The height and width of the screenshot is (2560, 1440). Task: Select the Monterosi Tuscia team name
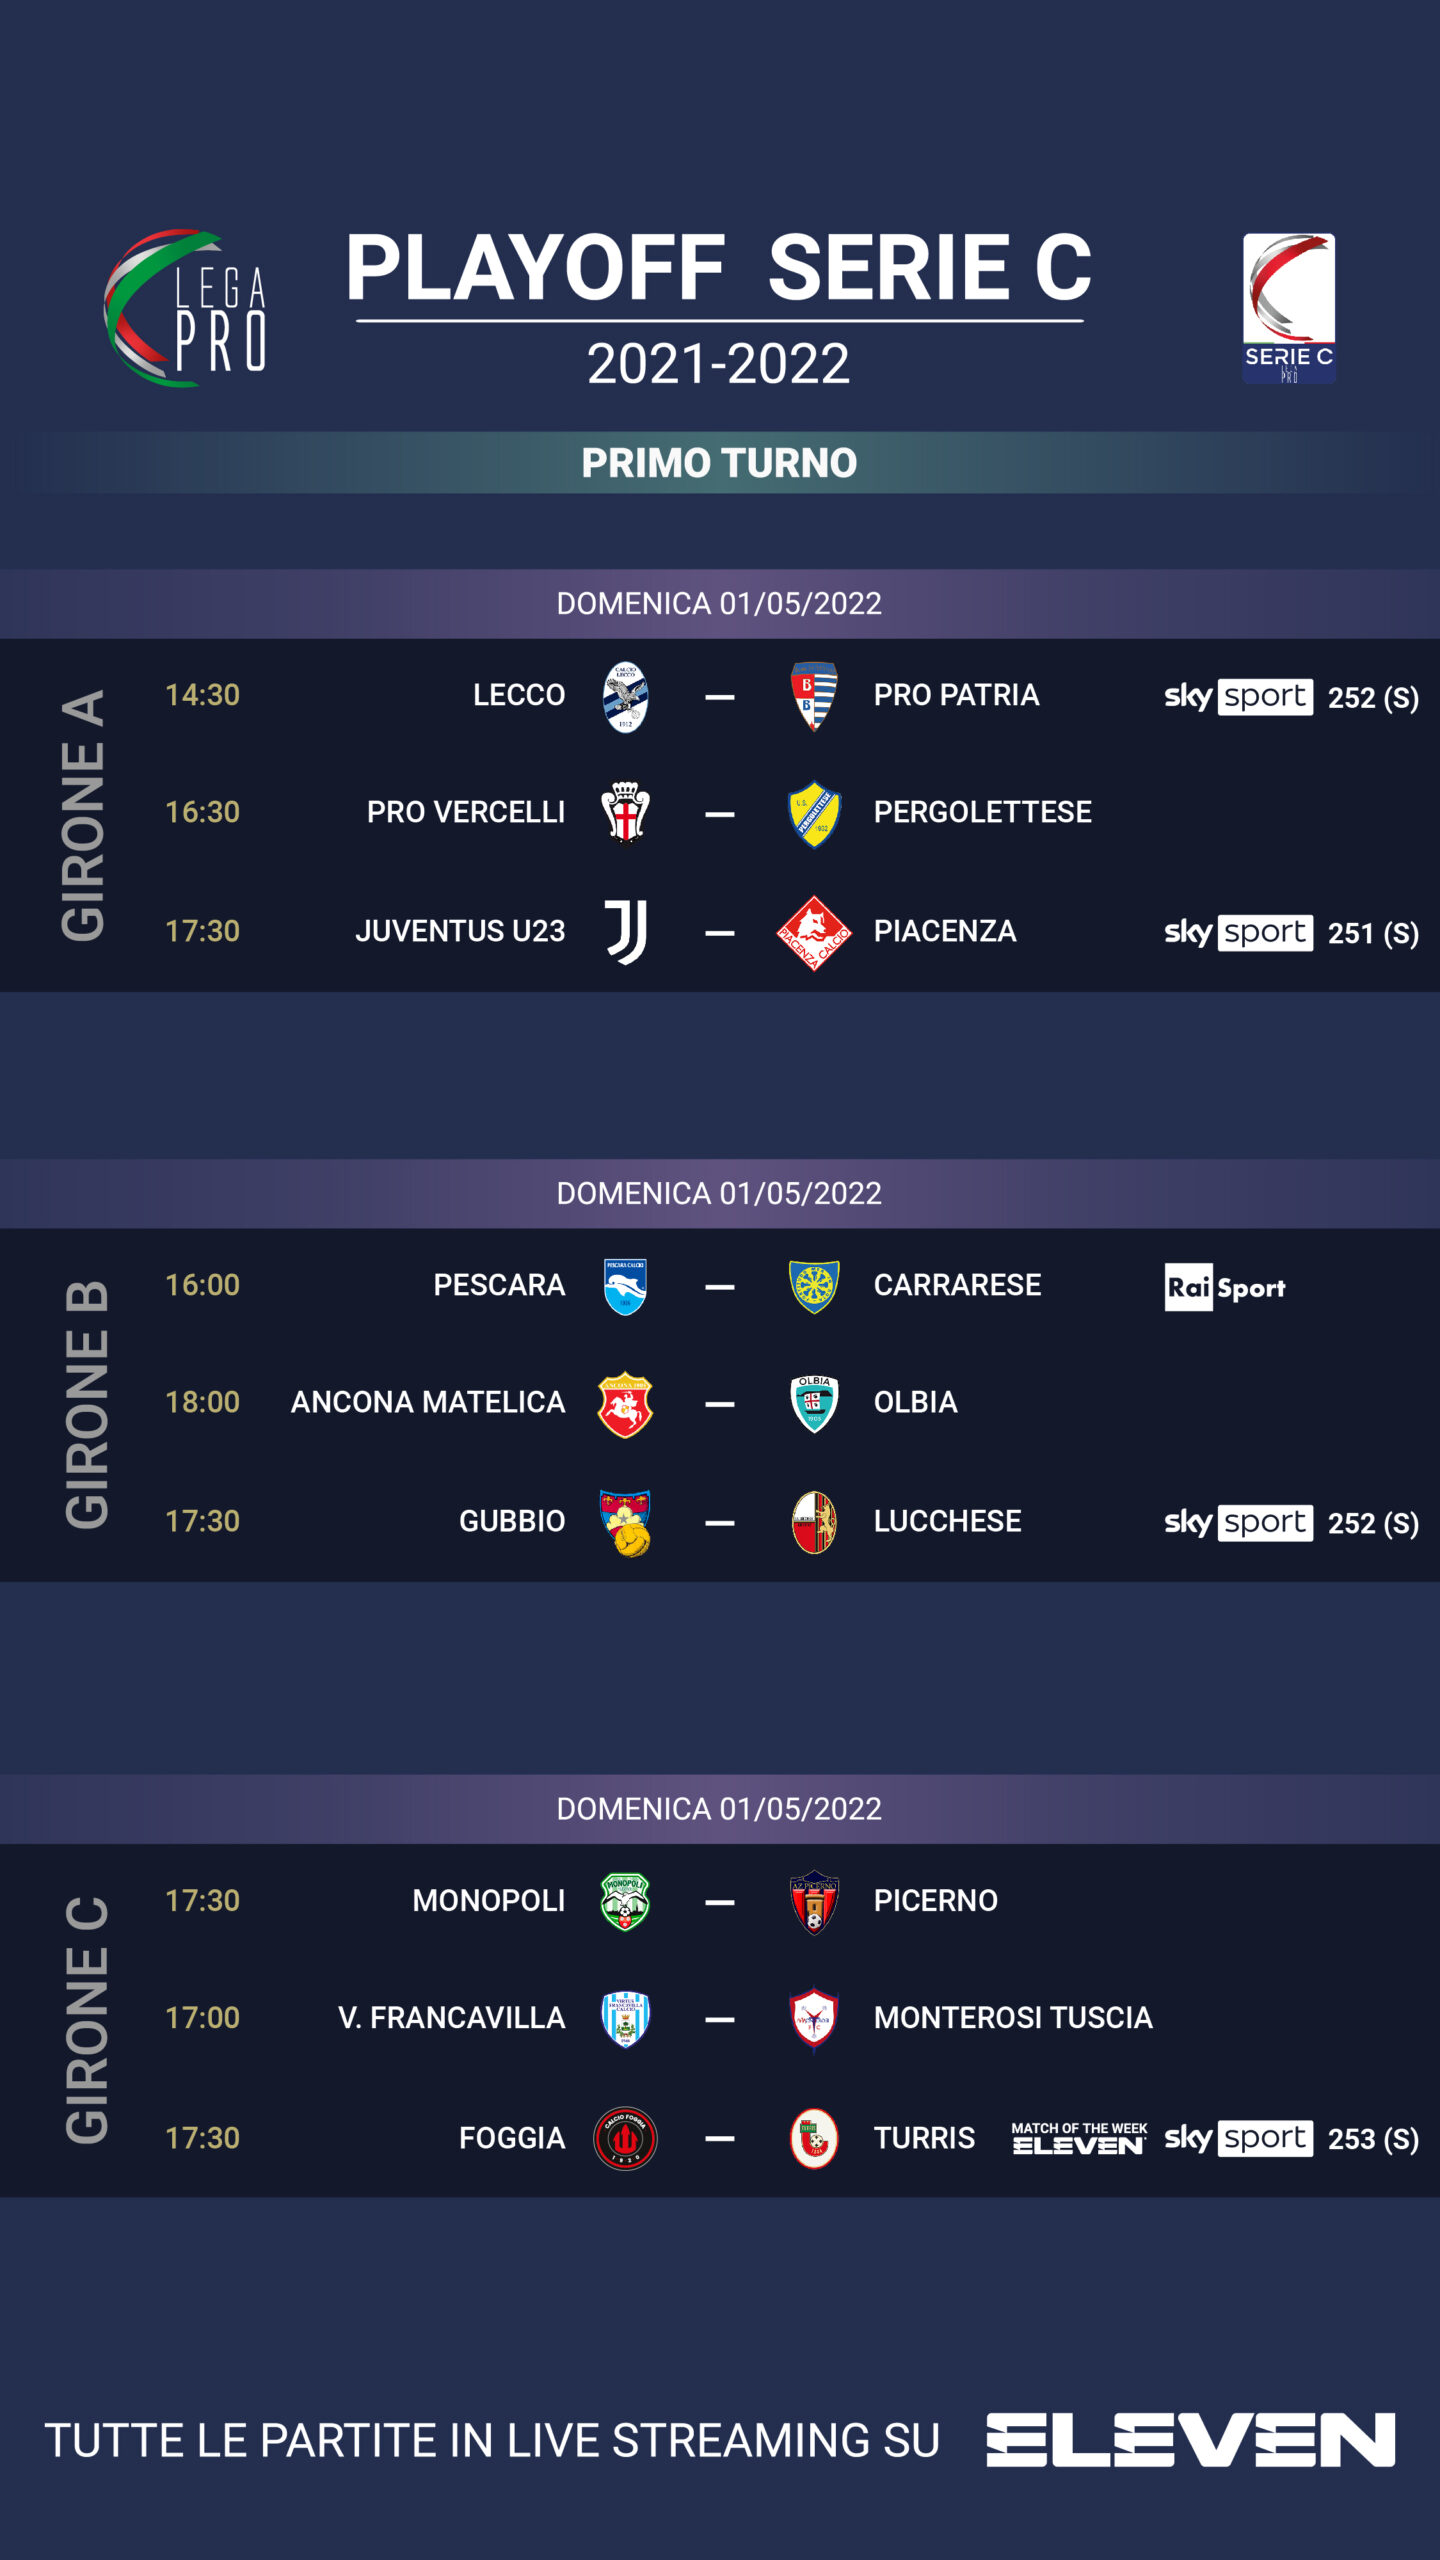(x=1013, y=2018)
